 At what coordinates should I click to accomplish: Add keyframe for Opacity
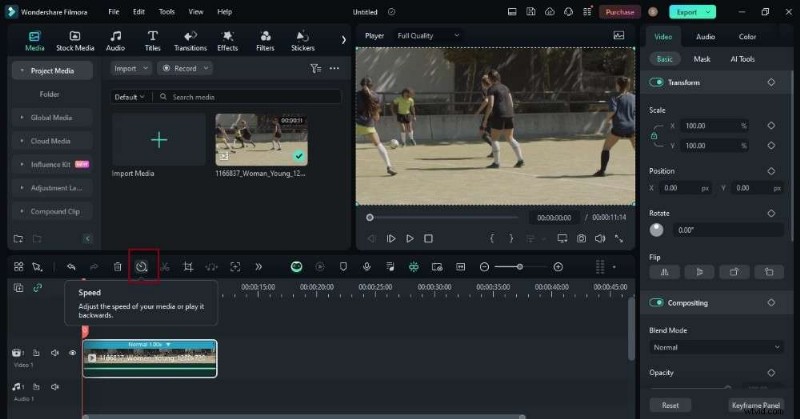coord(771,373)
